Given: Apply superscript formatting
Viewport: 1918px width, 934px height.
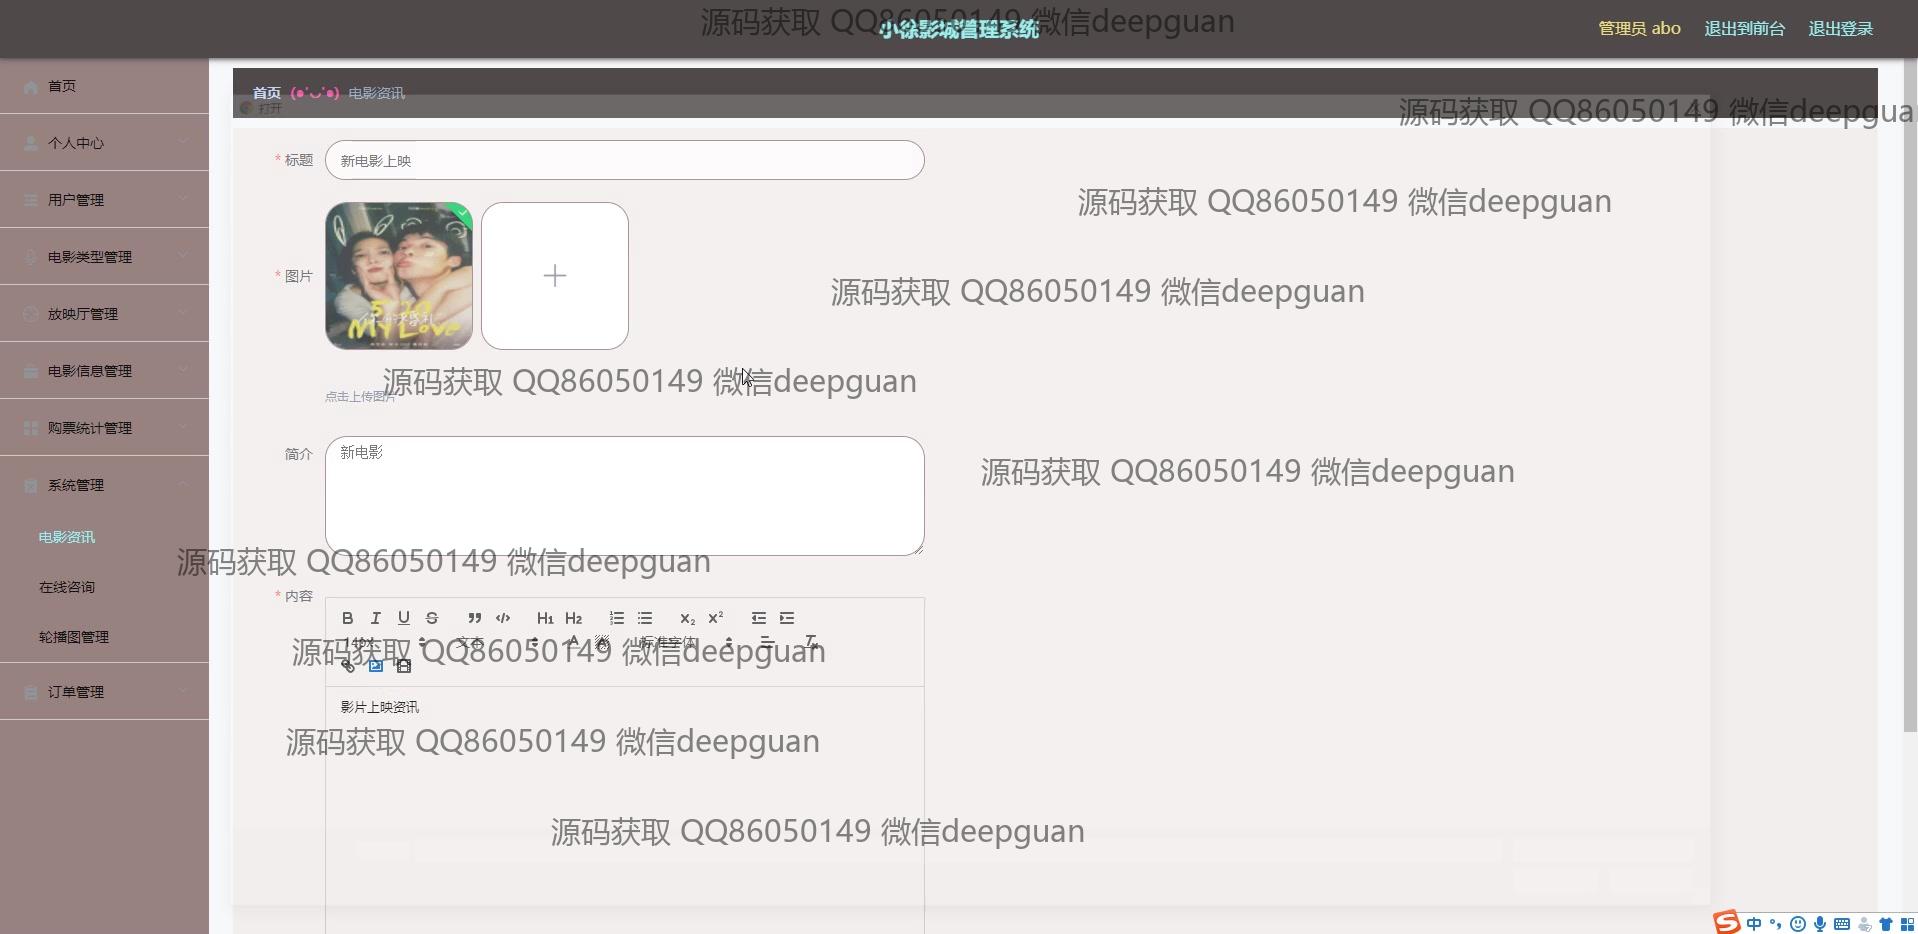Looking at the screenshot, I should tap(716, 618).
